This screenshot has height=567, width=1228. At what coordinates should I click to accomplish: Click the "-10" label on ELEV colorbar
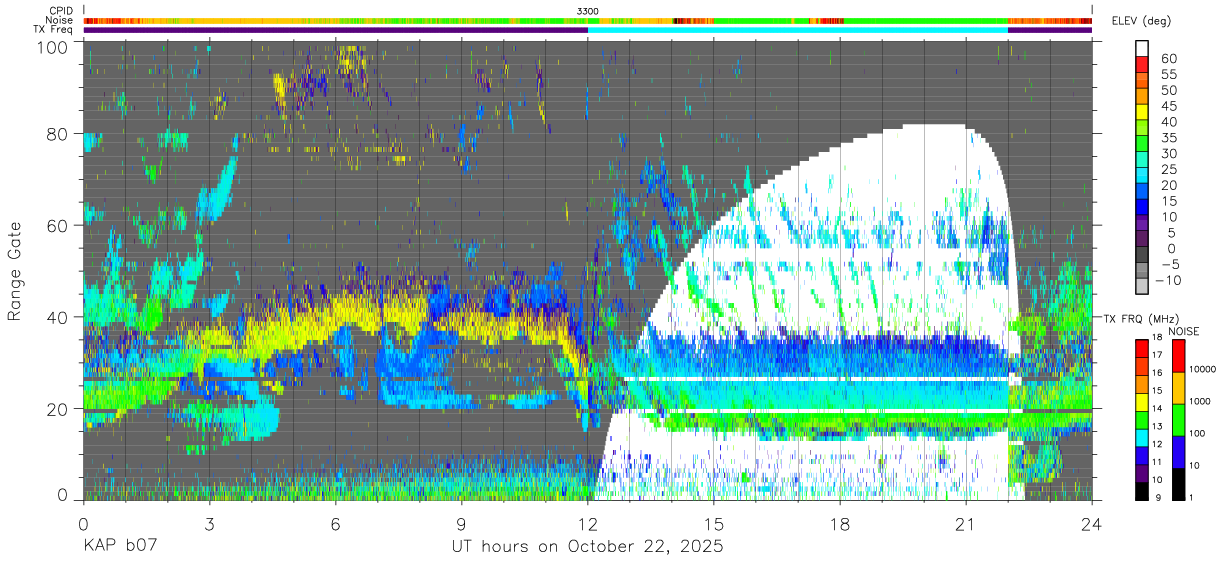(x=1169, y=279)
